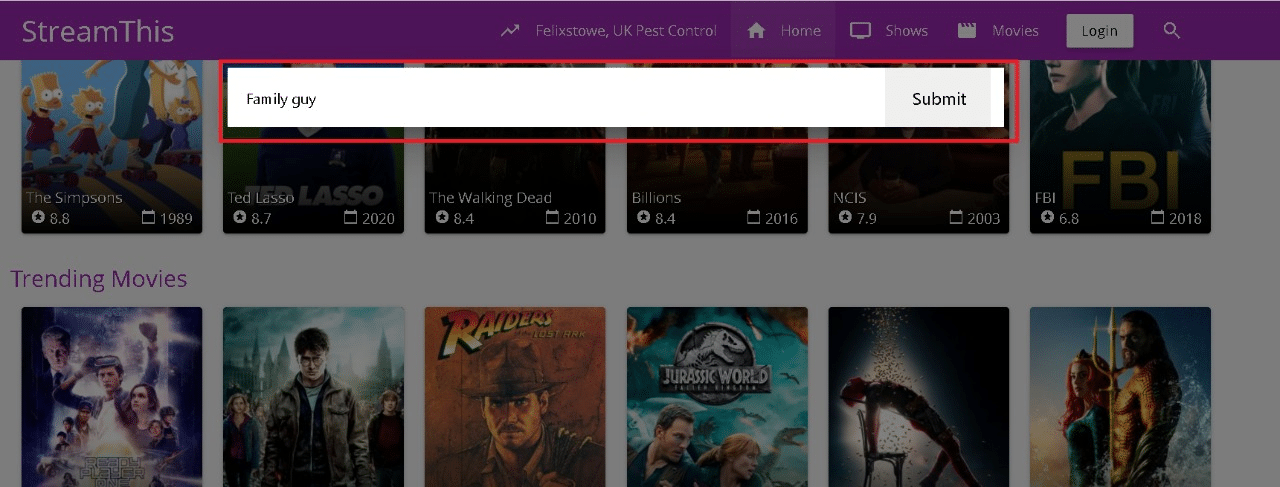Go to the Movies menu item
The height and width of the screenshot is (487, 1280).
tap(1014, 31)
